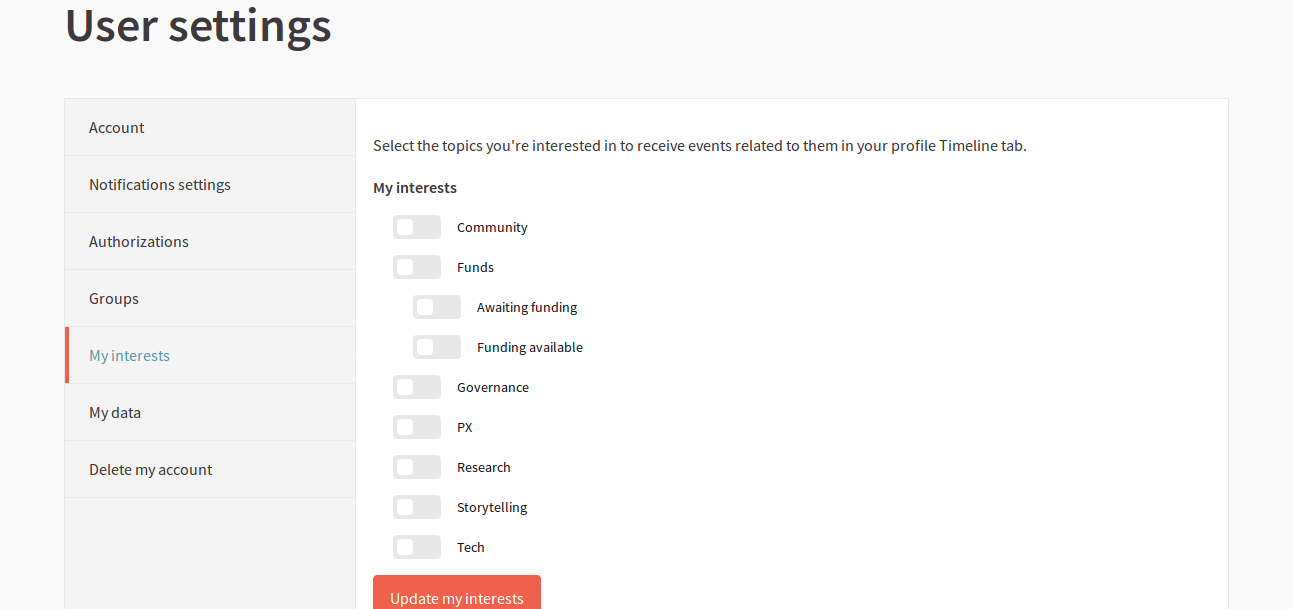Select the Groups sidebar entry
The width and height of the screenshot is (1293, 609).
[x=113, y=298]
